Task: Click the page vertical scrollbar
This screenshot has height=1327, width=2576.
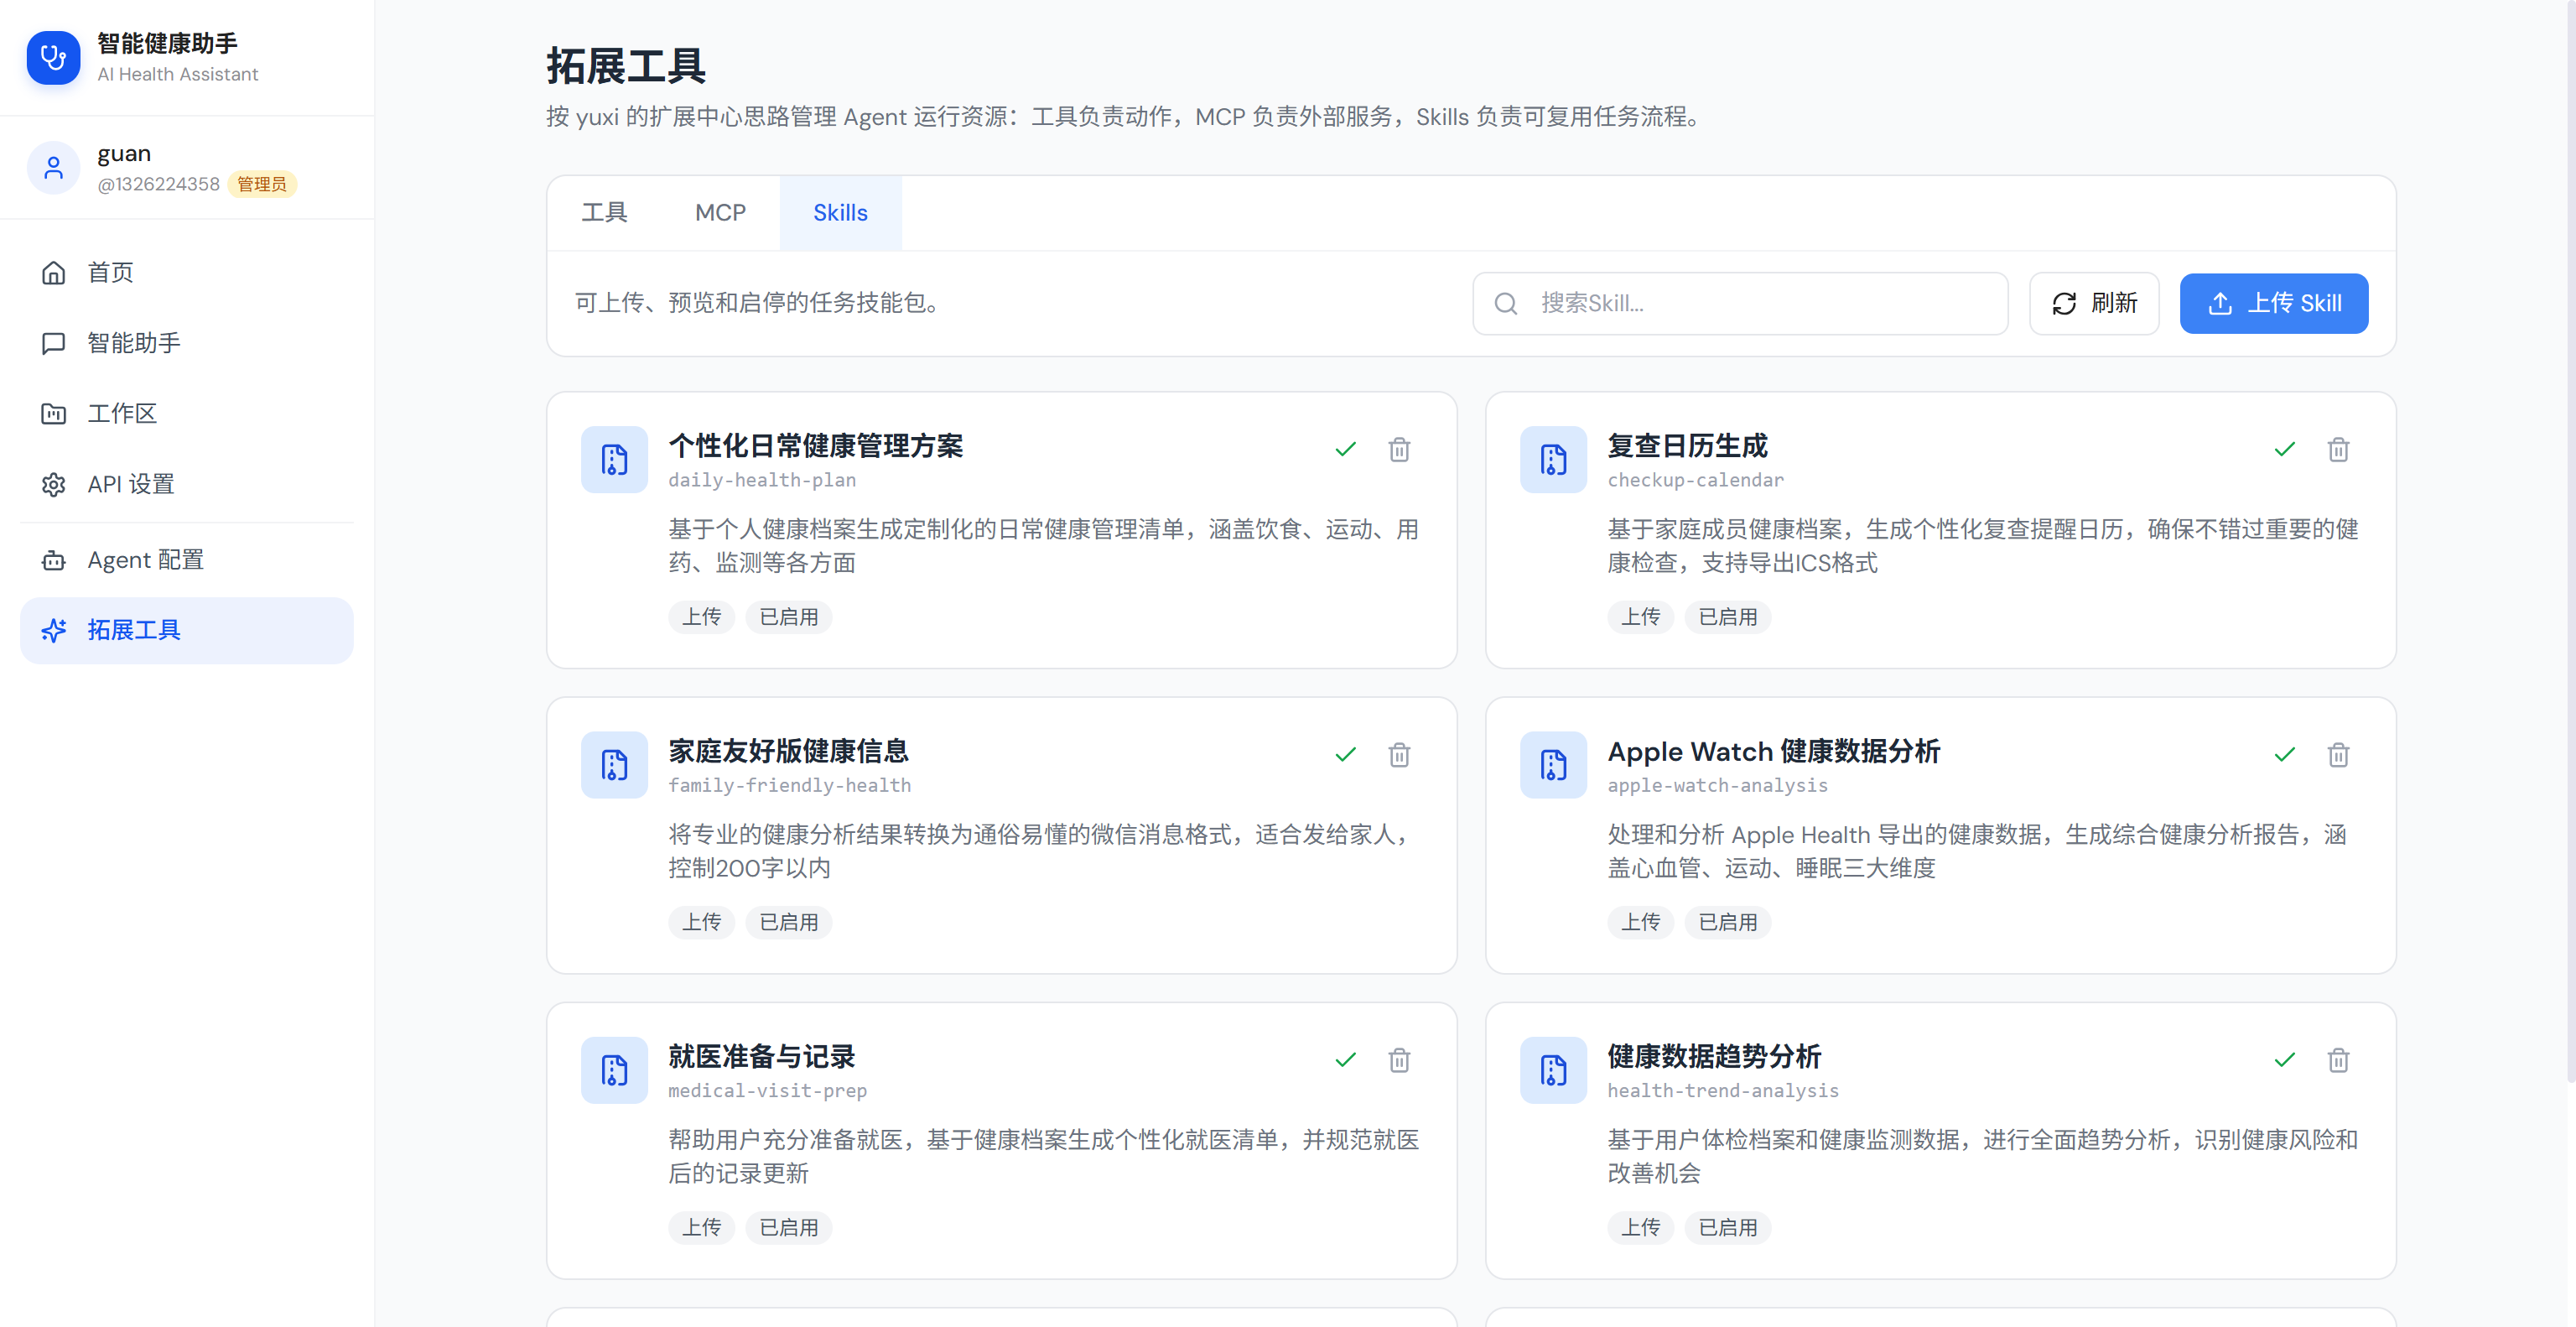Action: point(2569,540)
